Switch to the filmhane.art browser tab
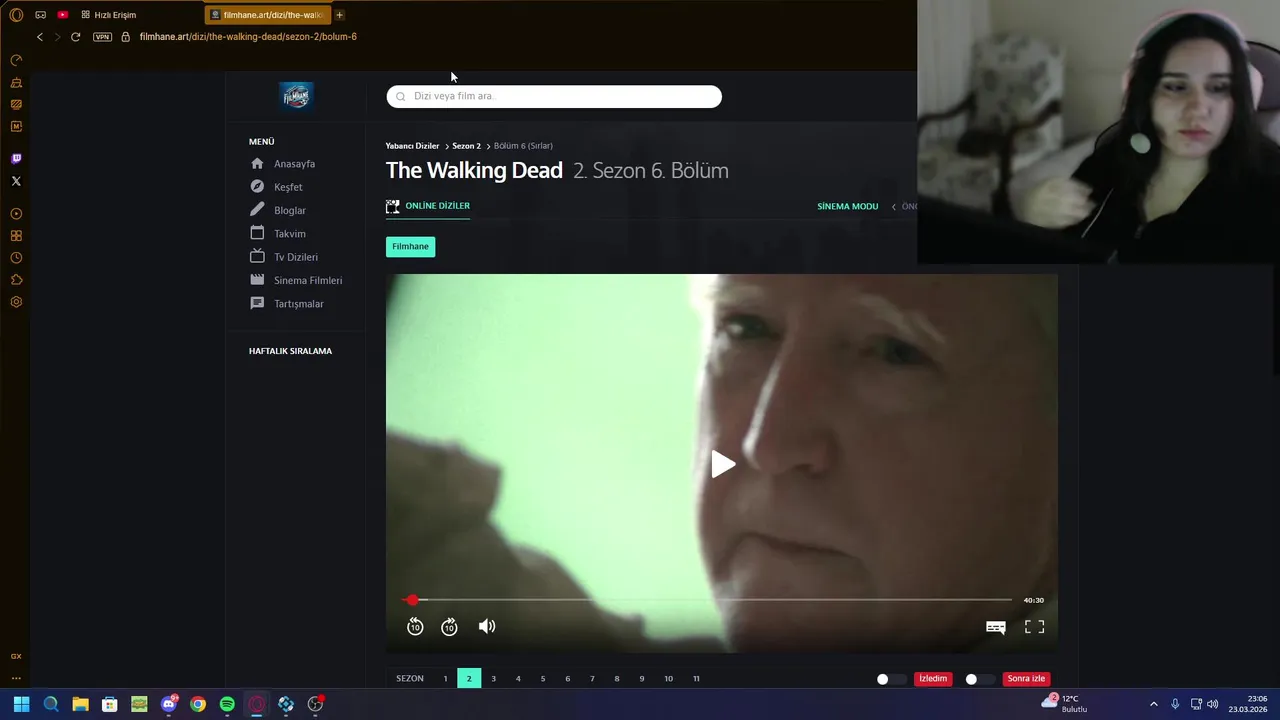1280x720 pixels. tap(268, 15)
